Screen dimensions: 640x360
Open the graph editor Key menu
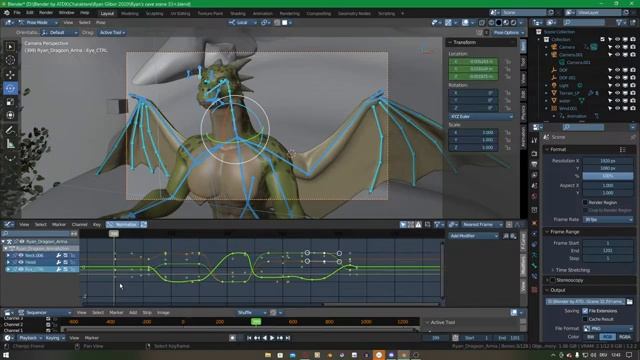tap(97, 224)
